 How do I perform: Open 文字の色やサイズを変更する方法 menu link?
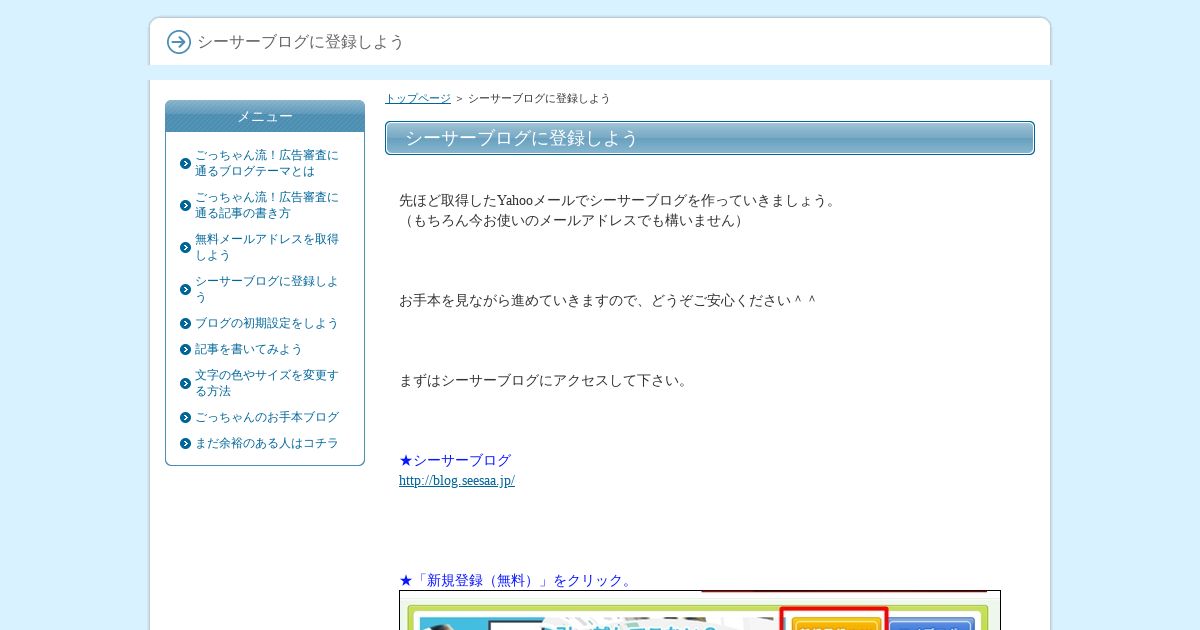[267, 383]
